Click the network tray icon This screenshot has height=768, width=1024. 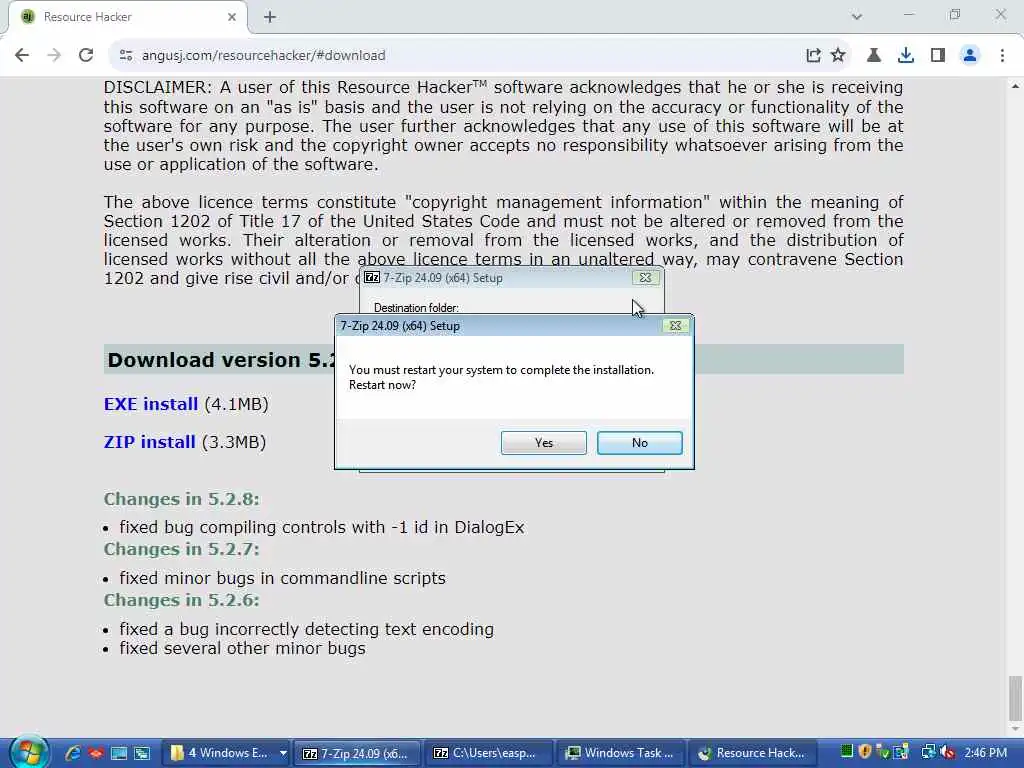click(928, 752)
